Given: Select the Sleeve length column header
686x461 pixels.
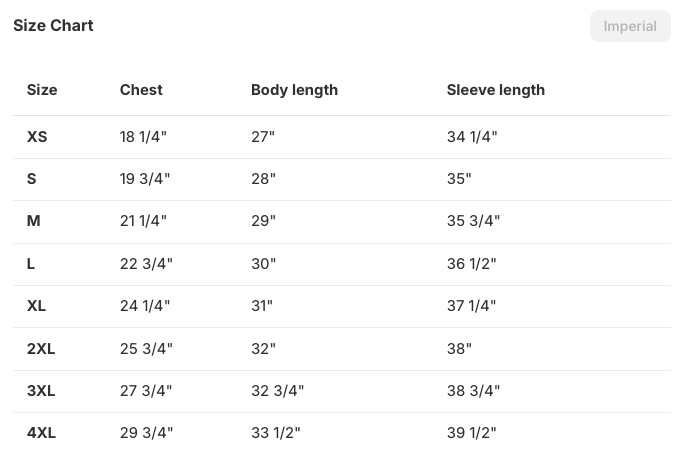Looking at the screenshot, I should (496, 90).
